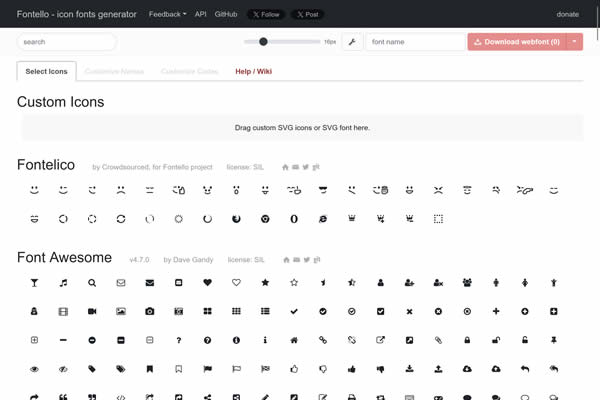Viewport: 600px width, 400px height.
Task: Select the closed padlock icon
Action: [x=467, y=340]
